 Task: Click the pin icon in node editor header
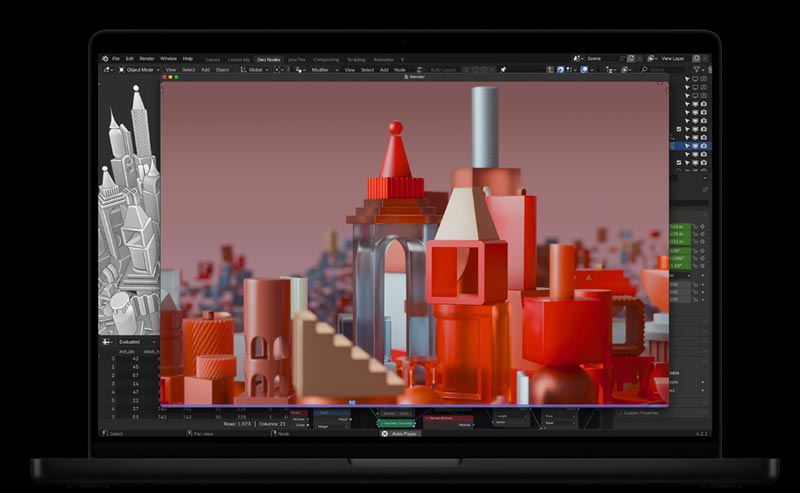coord(503,70)
